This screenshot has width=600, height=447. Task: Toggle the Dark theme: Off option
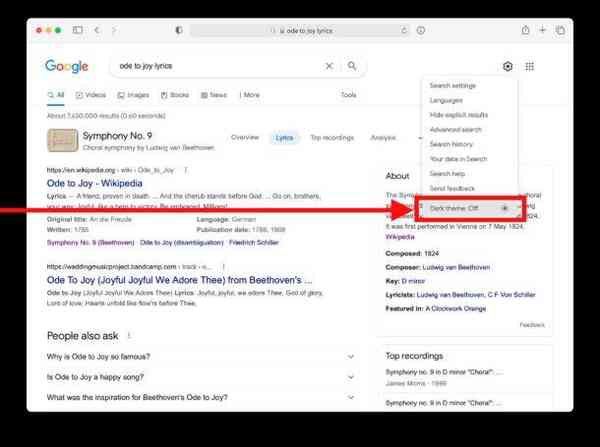point(470,208)
